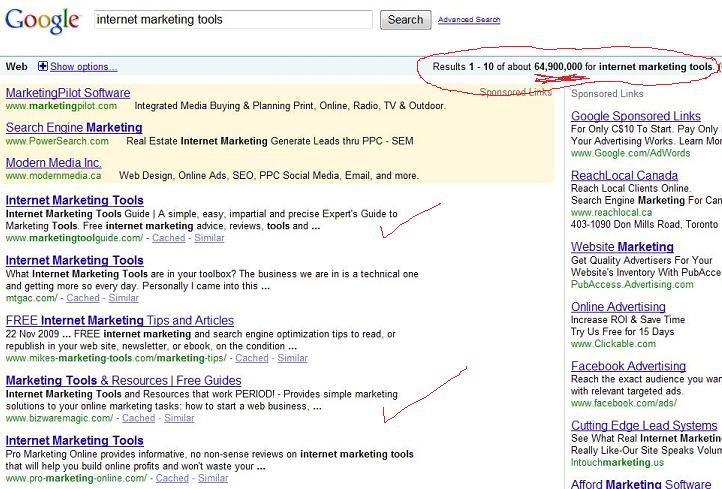The image size is (722, 489).
Task: Click Intouchmarketing.us URL text
Action: [x=617, y=462]
